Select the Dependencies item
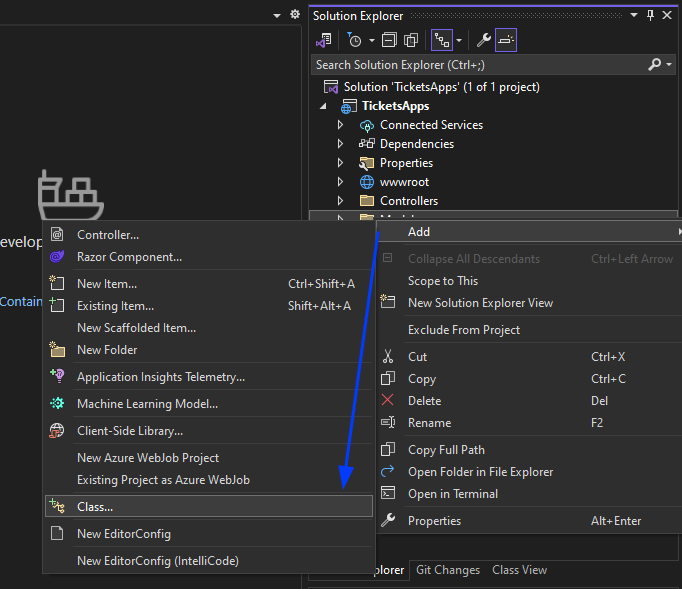 click(417, 144)
